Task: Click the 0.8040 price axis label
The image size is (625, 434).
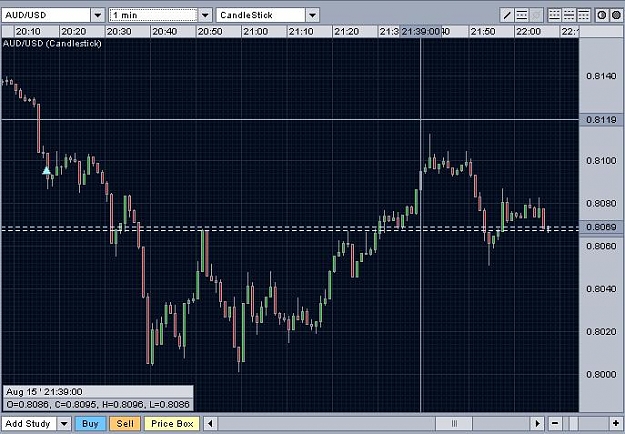Action: 601,289
